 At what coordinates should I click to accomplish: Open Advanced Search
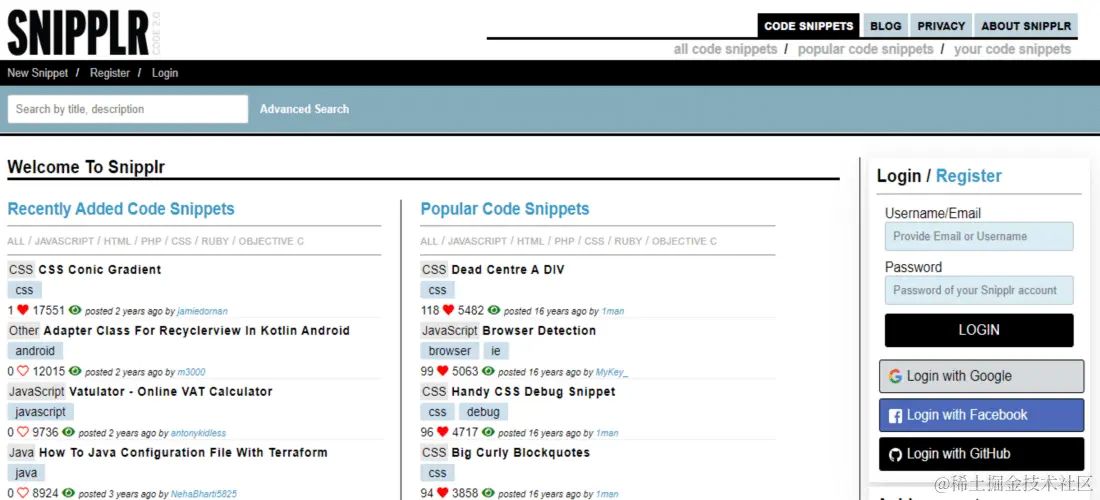tap(304, 109)
